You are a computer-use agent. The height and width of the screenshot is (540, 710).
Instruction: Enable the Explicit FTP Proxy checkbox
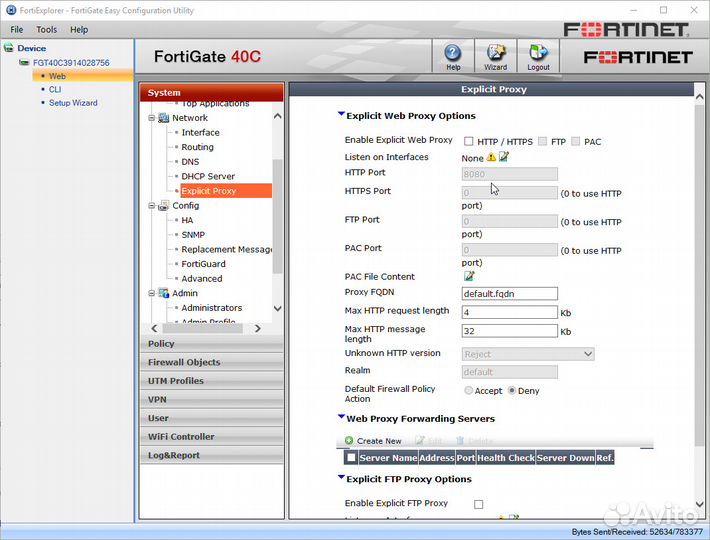click(x=478, y=504)
